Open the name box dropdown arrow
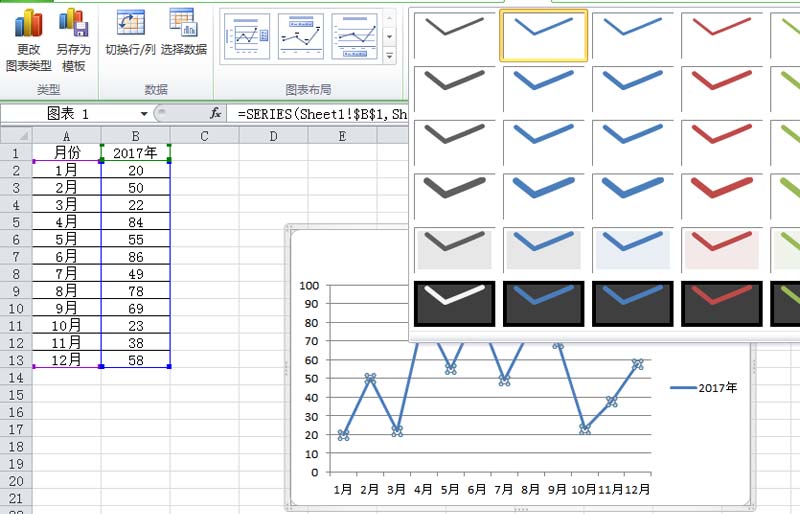 click(144, 114)
